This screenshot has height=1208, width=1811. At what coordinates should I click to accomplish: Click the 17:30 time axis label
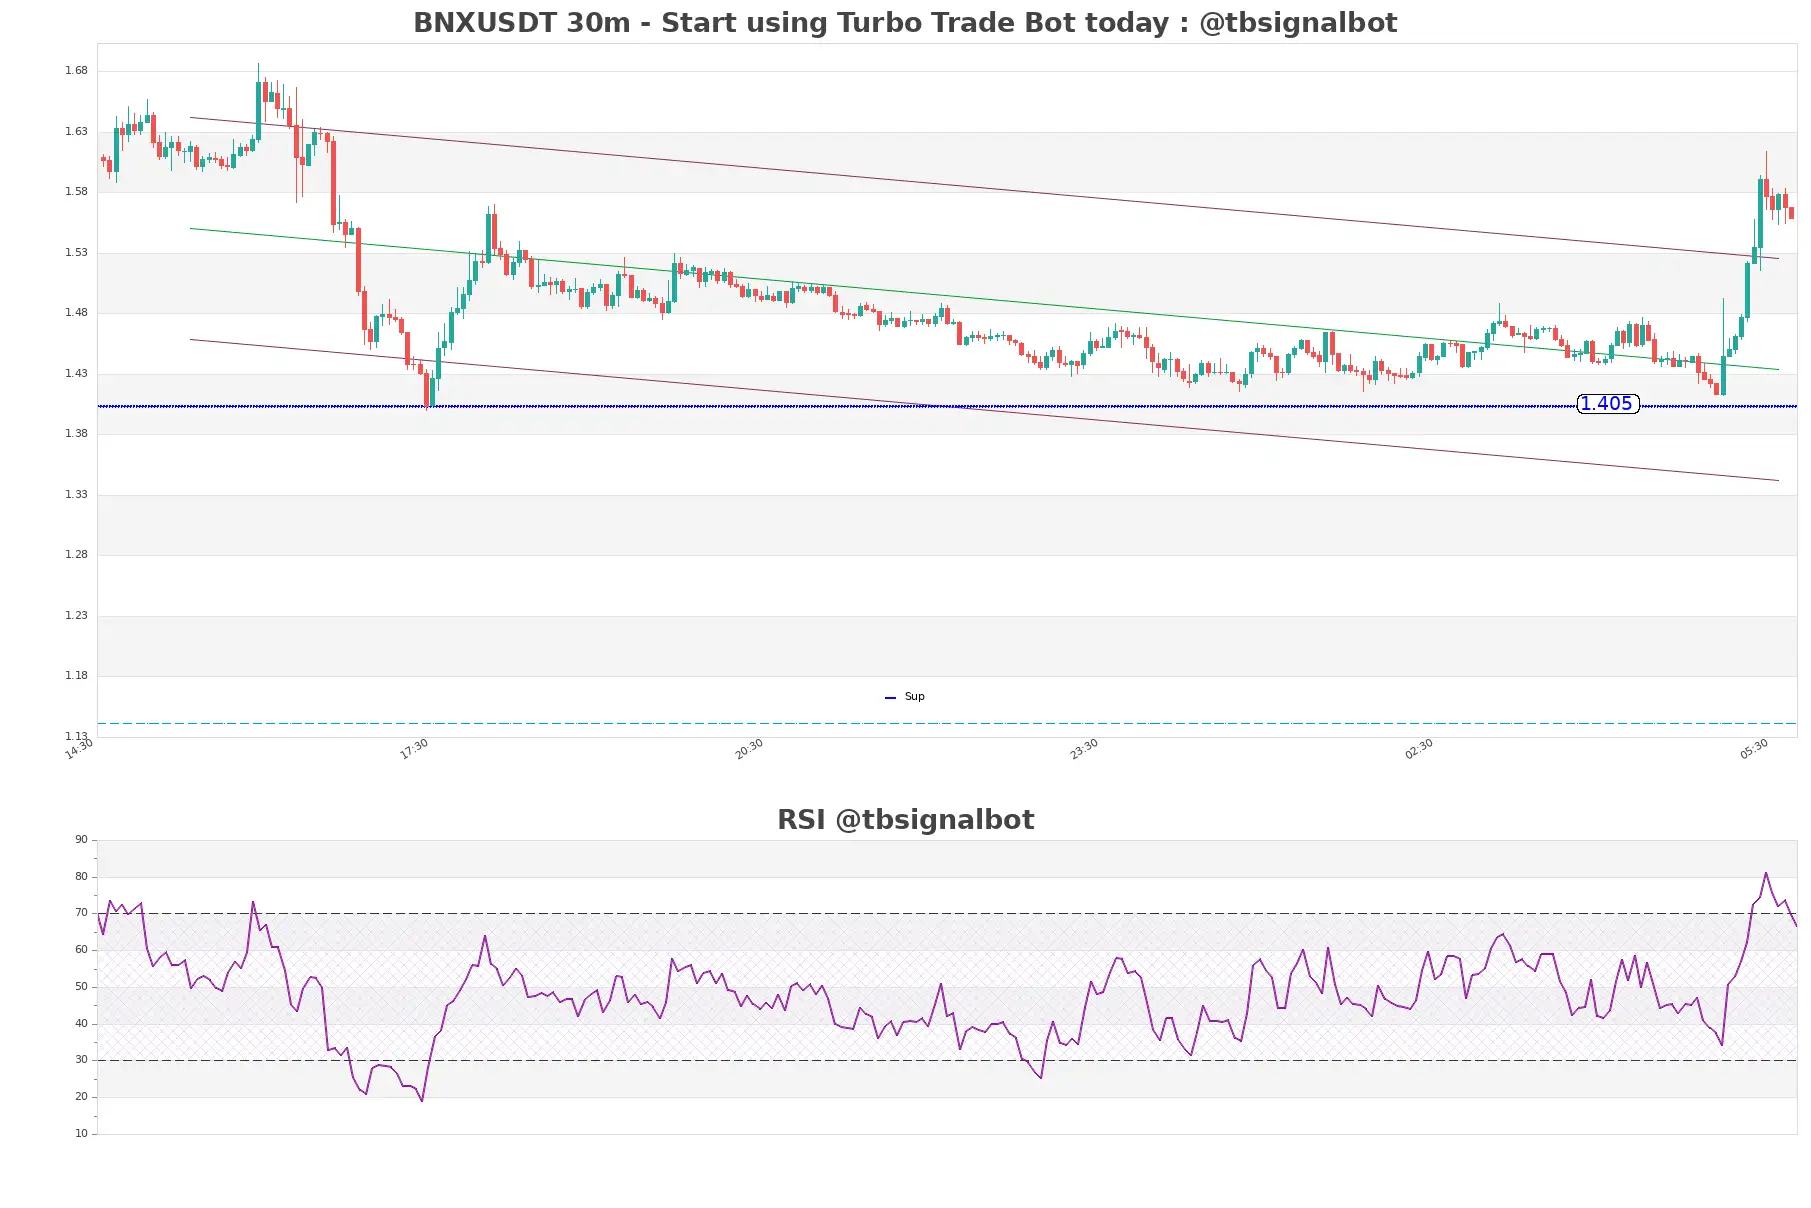(x=414, y=749)
